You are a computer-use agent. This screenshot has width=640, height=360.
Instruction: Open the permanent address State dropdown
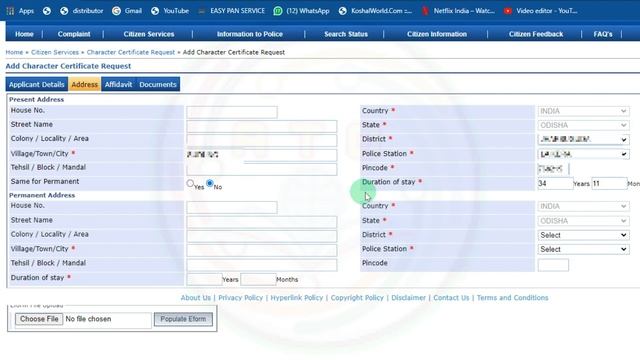pos(583,221)
